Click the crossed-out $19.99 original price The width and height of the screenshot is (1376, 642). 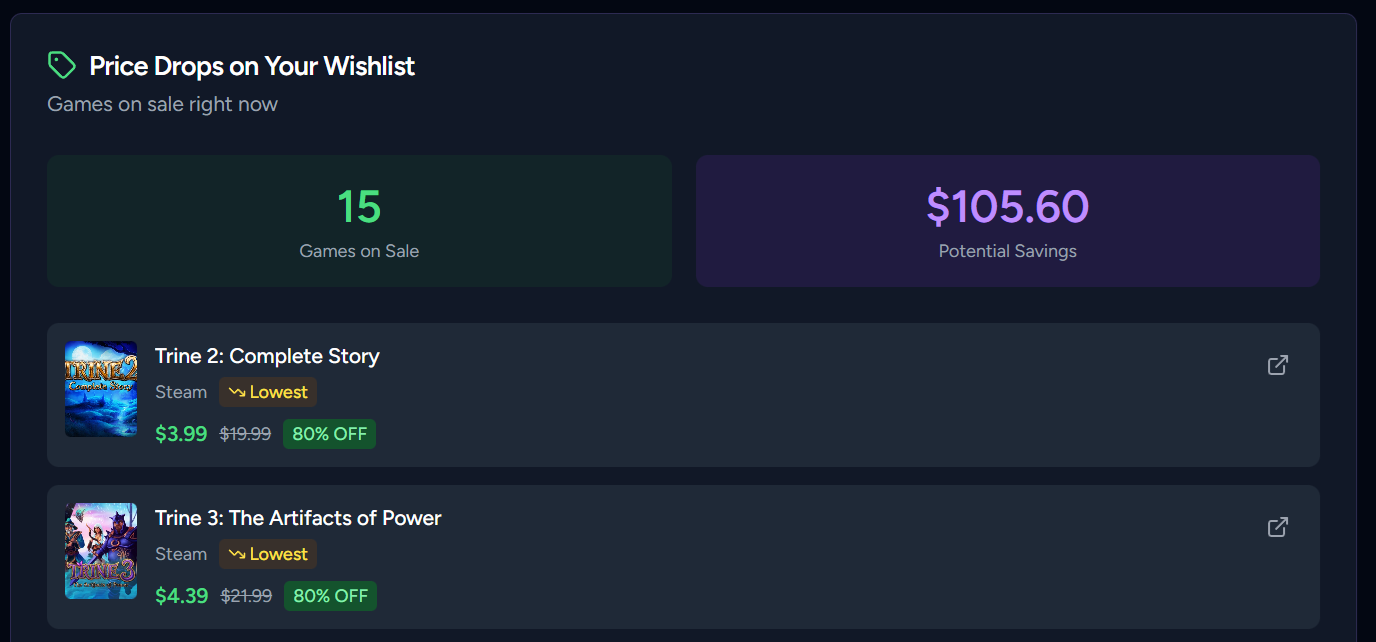(245, 434)
